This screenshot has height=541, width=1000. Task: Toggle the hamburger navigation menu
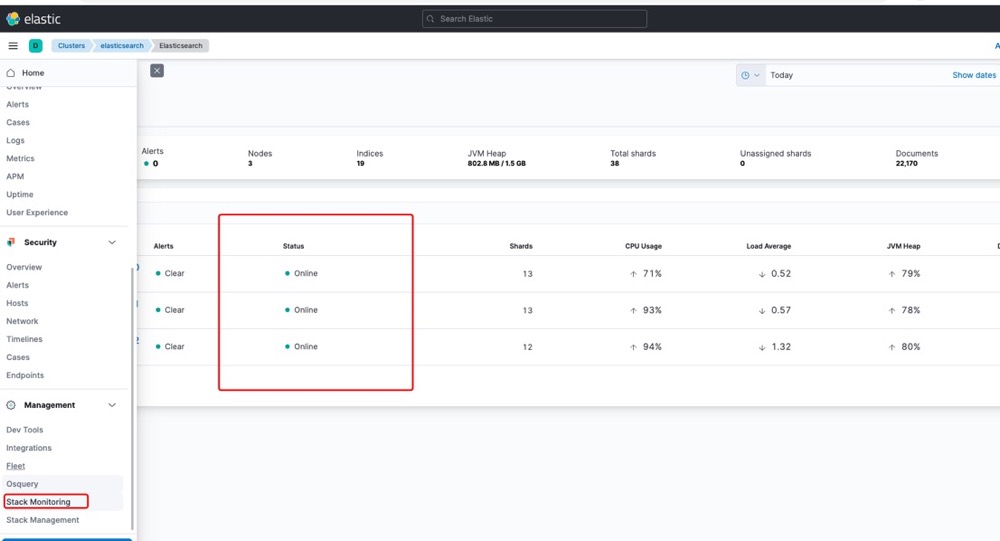click(13, 46)
